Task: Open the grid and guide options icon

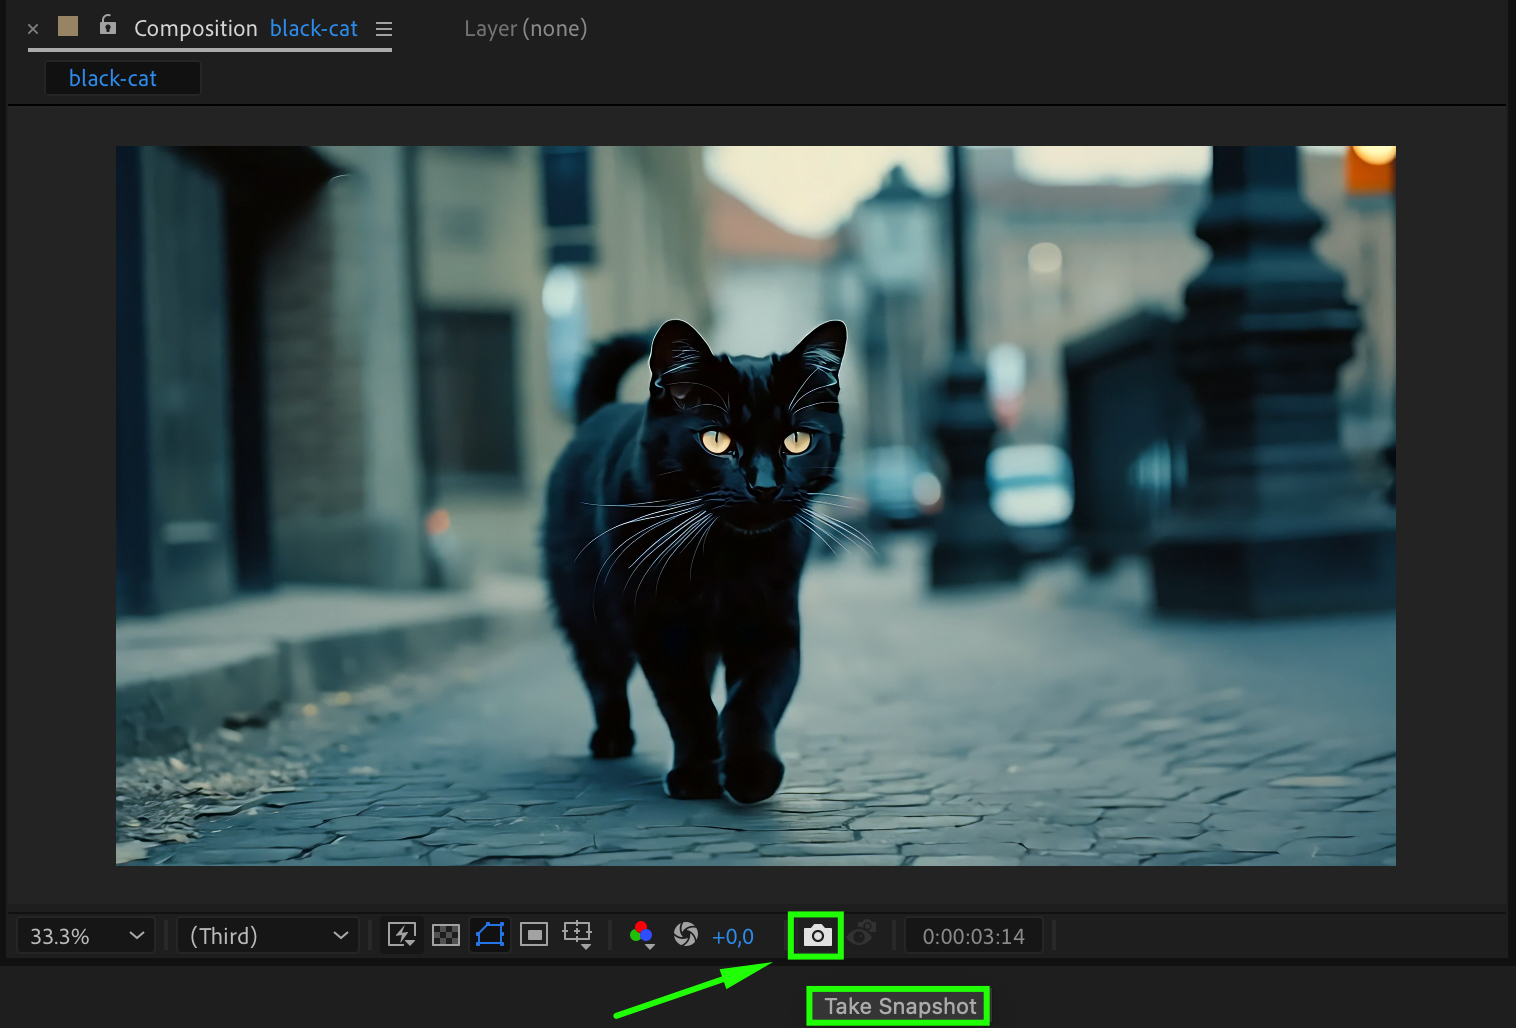Action: 577,935
